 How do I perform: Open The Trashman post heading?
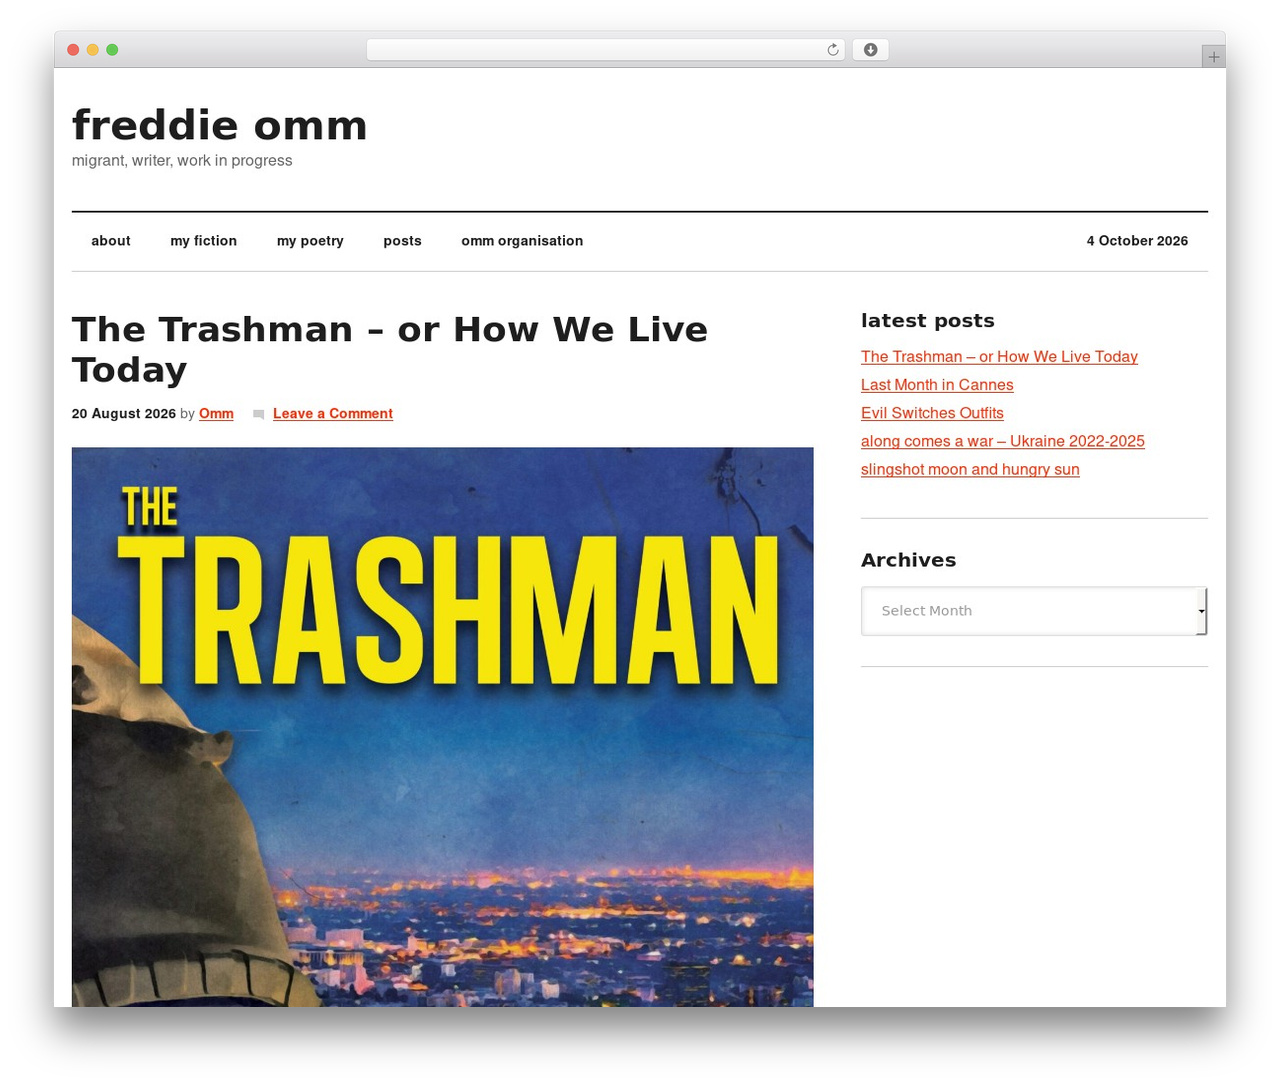(x=390, y=349)
